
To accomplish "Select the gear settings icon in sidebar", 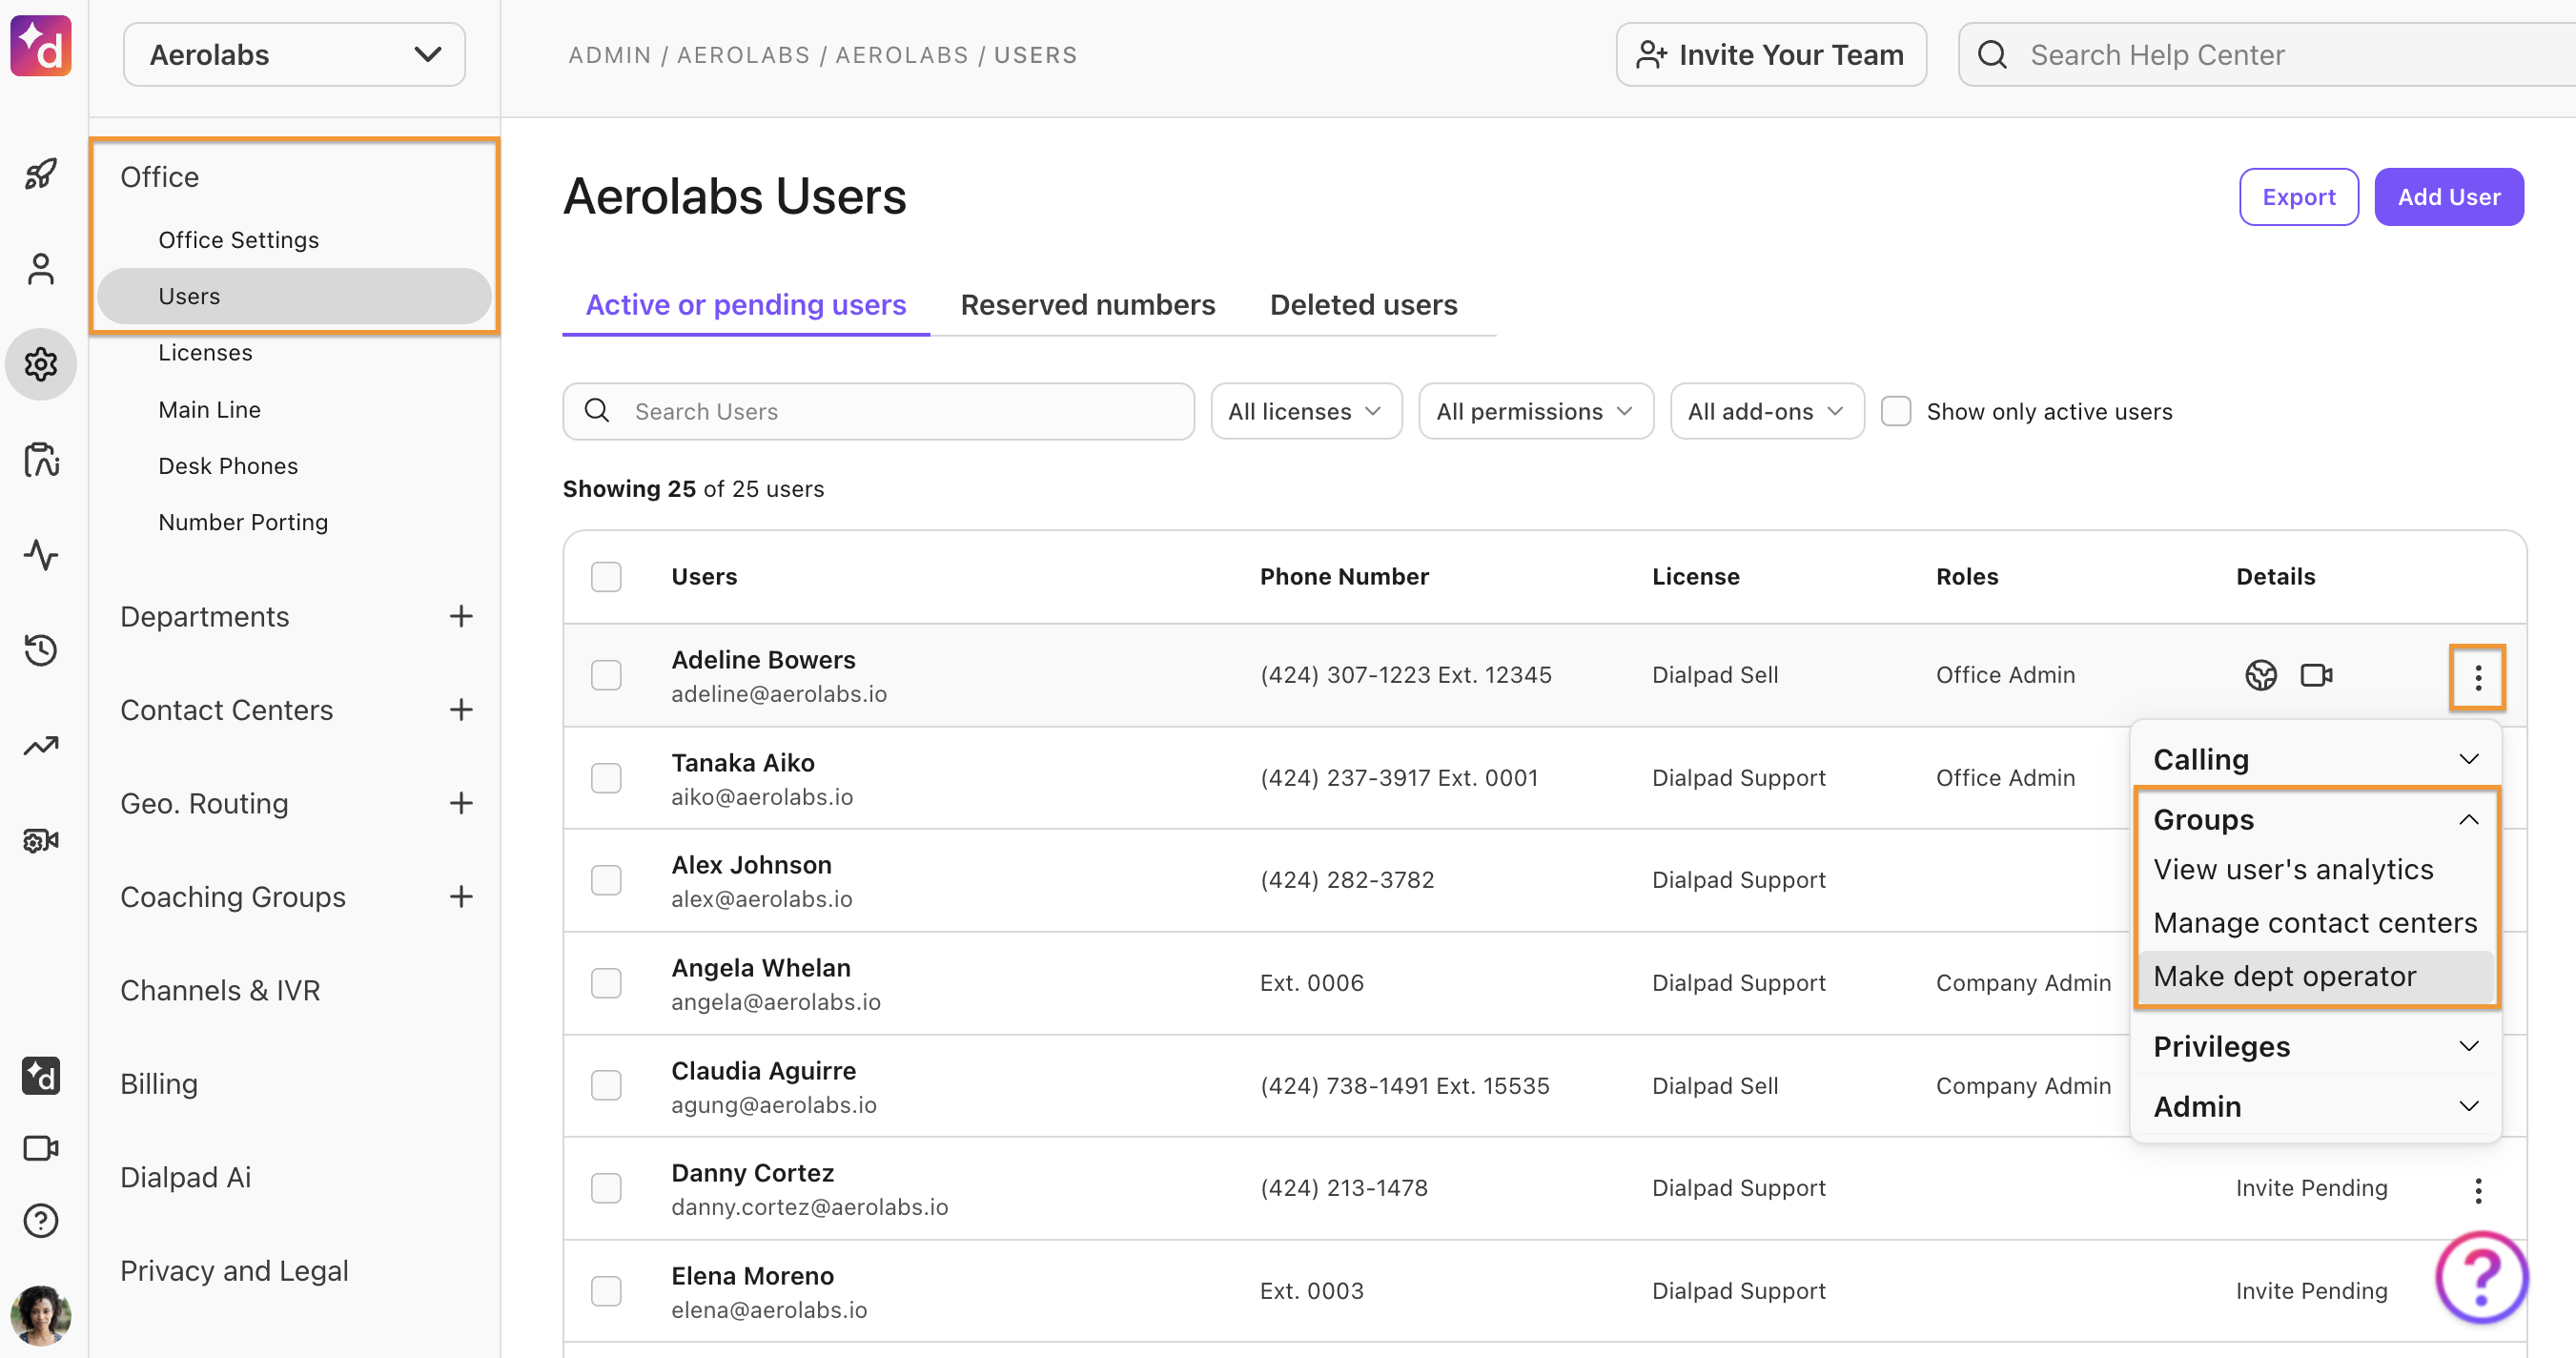I will click(41, 364).
